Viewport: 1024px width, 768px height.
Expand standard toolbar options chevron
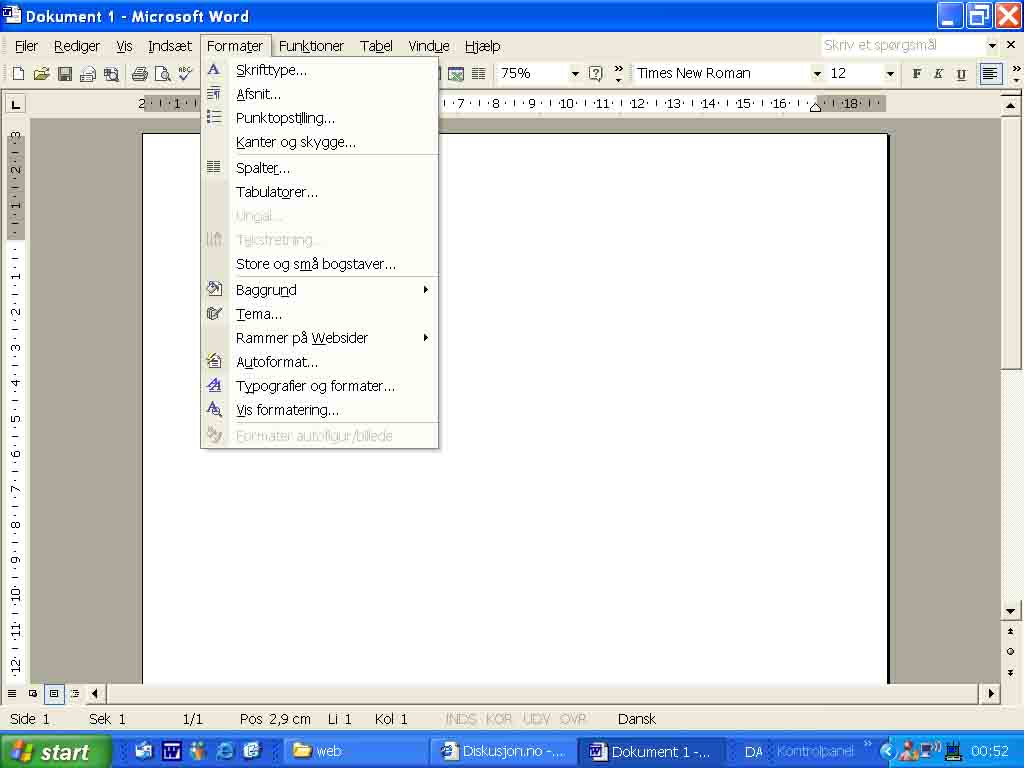(618, 74)
